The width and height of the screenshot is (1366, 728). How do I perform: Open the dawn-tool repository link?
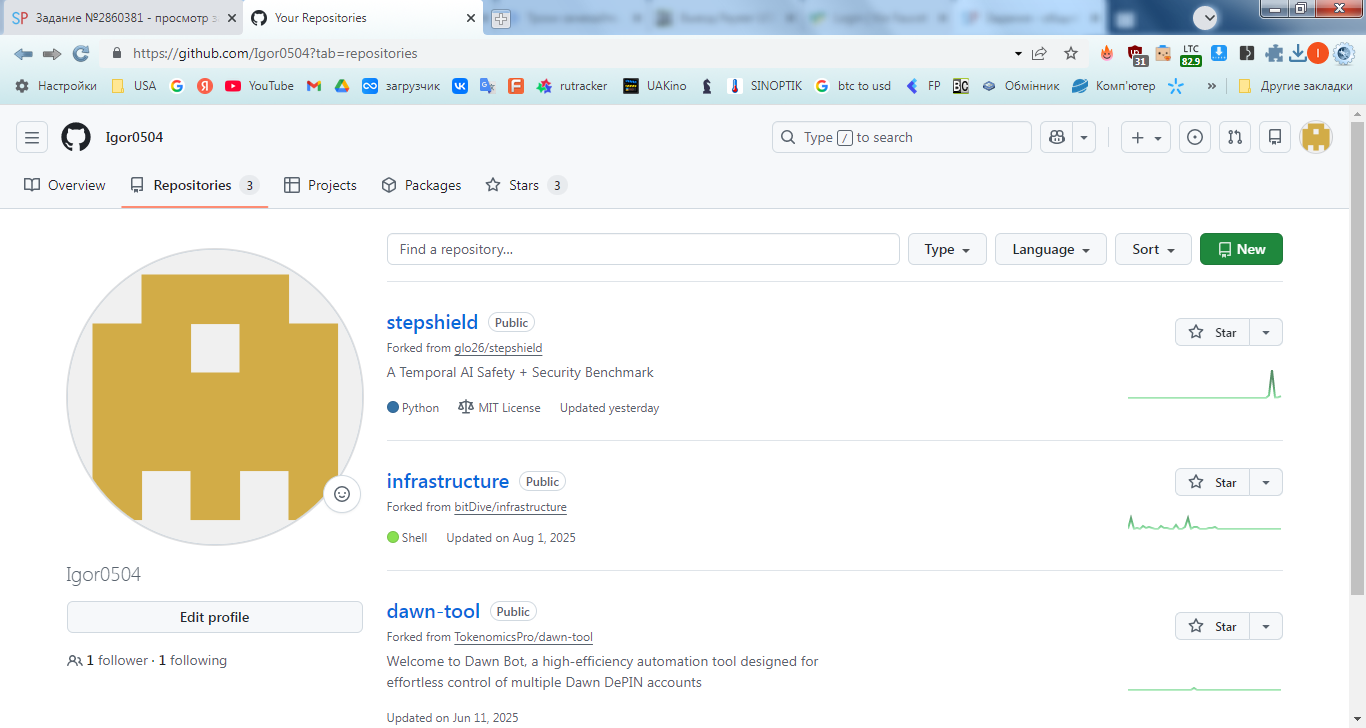pyautogui.click(x=433, y=611)
